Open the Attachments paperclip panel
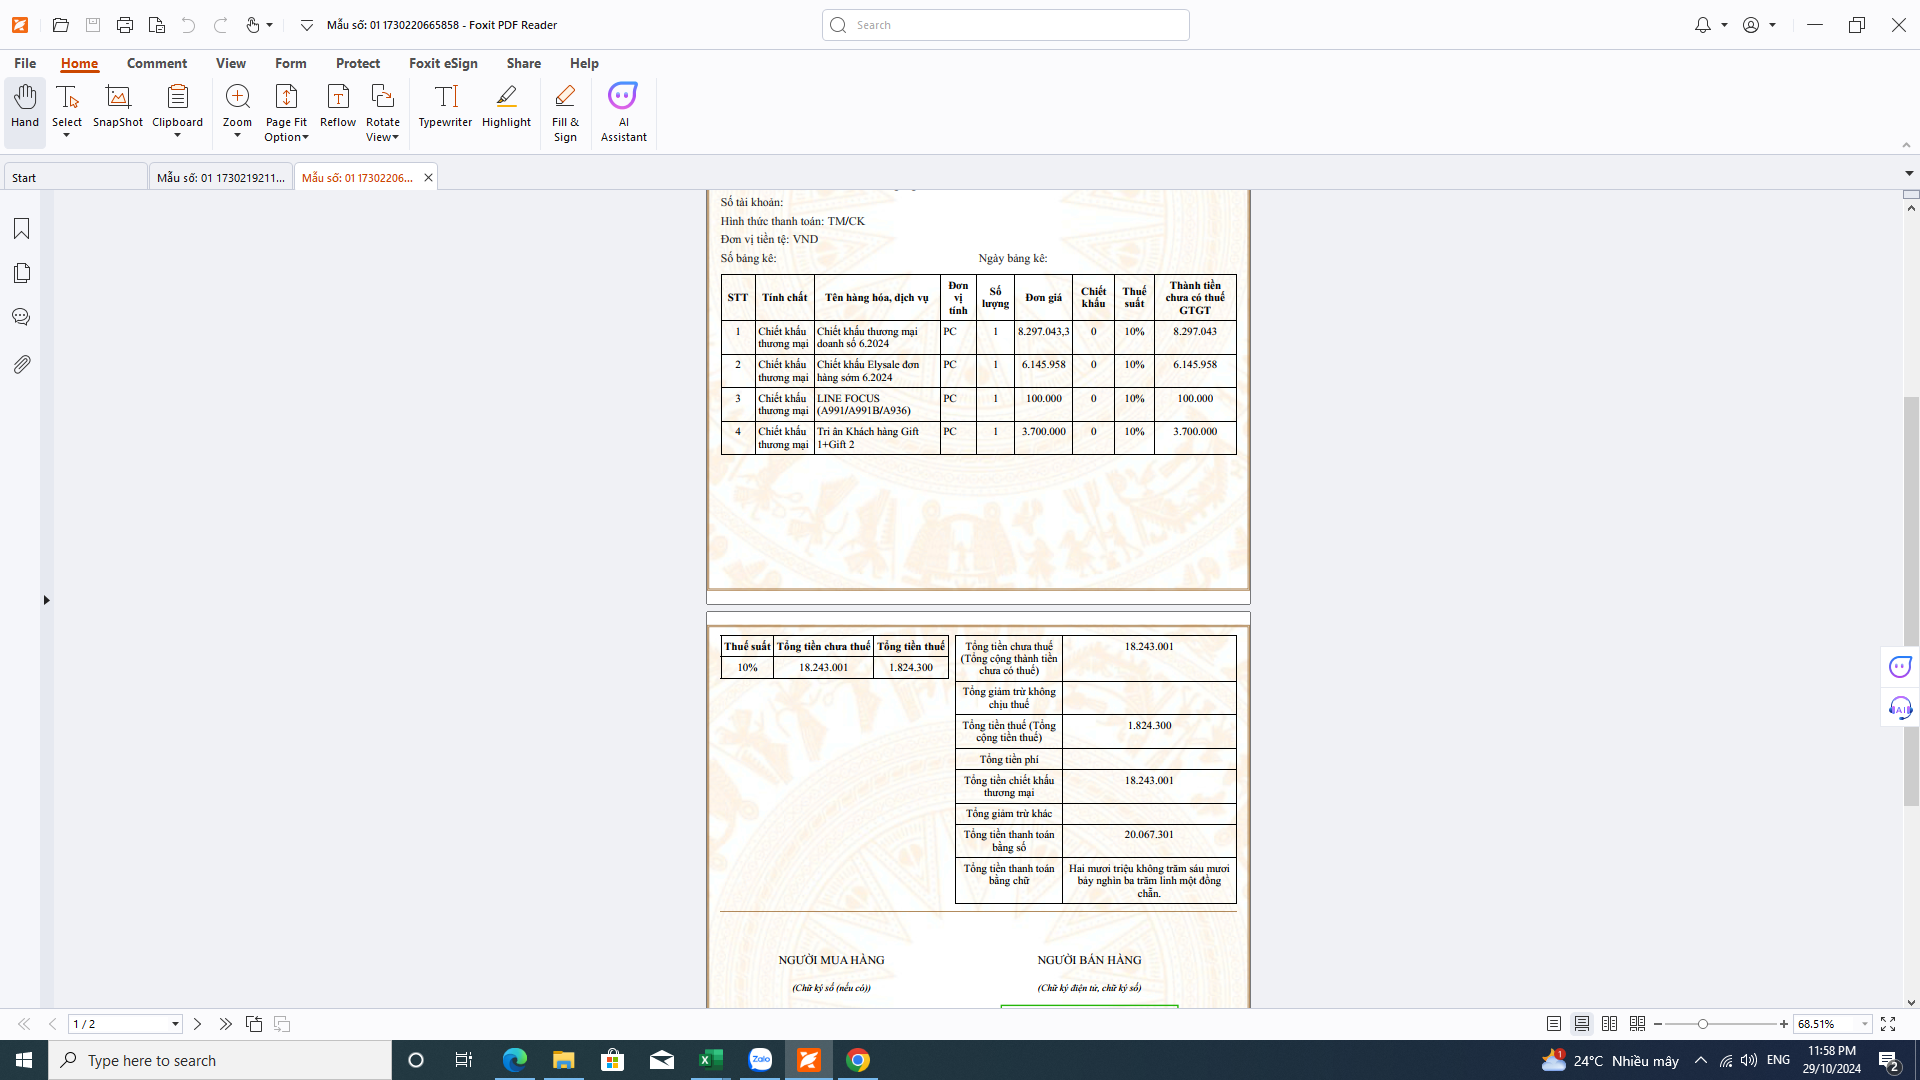Screen dimensions: 1920x1080 coord(21,364)
